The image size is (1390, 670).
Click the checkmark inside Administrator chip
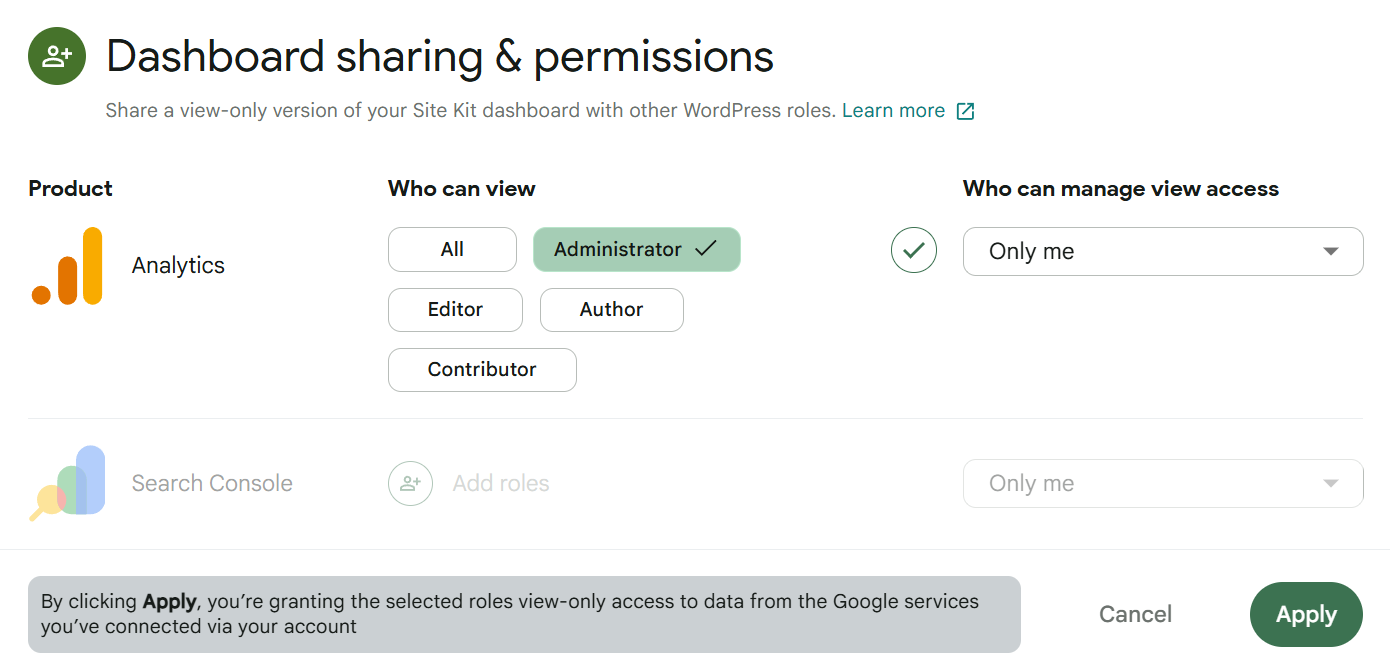(x=705, y=249)
